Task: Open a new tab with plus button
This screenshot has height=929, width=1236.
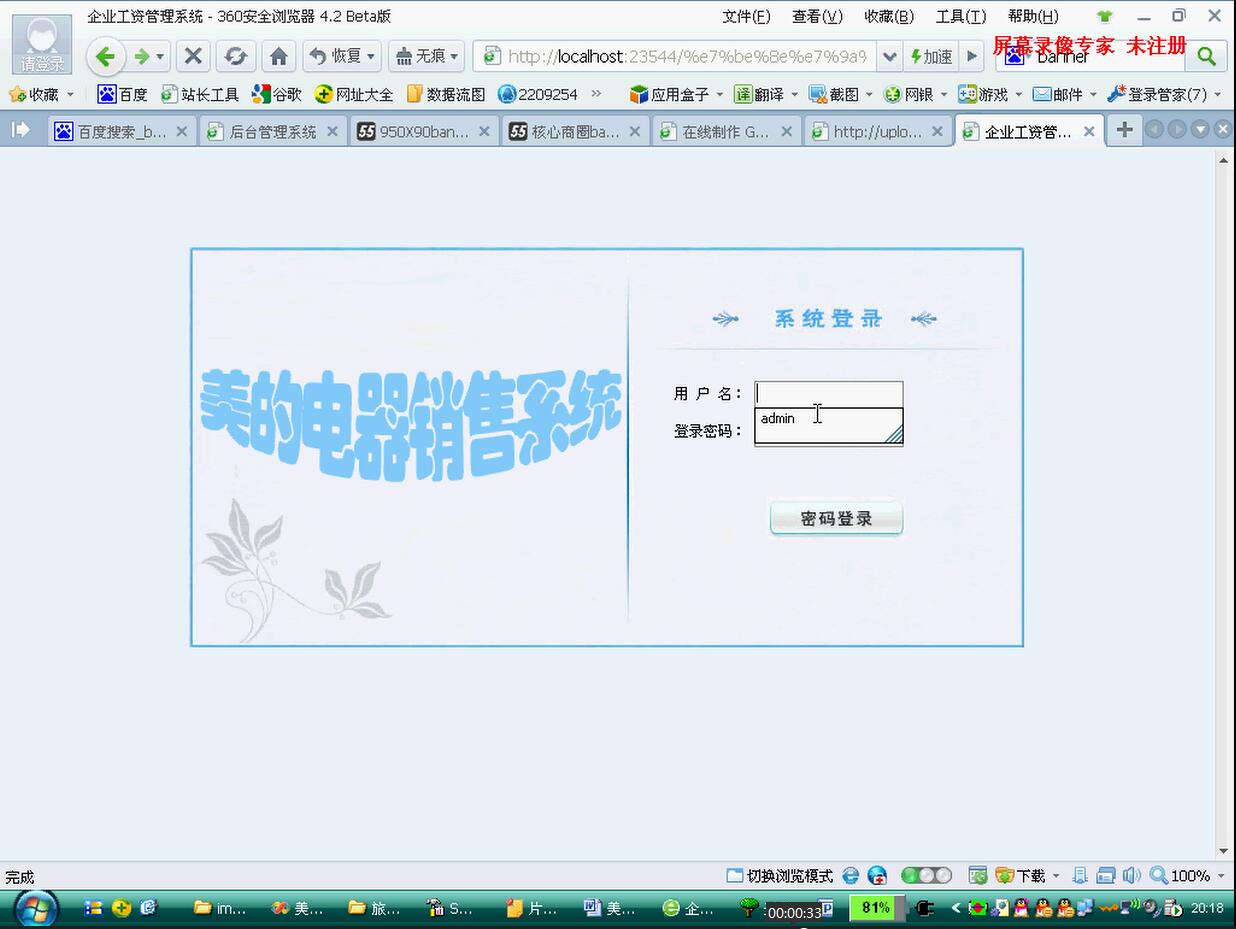Action: [x=1124, y=130]
